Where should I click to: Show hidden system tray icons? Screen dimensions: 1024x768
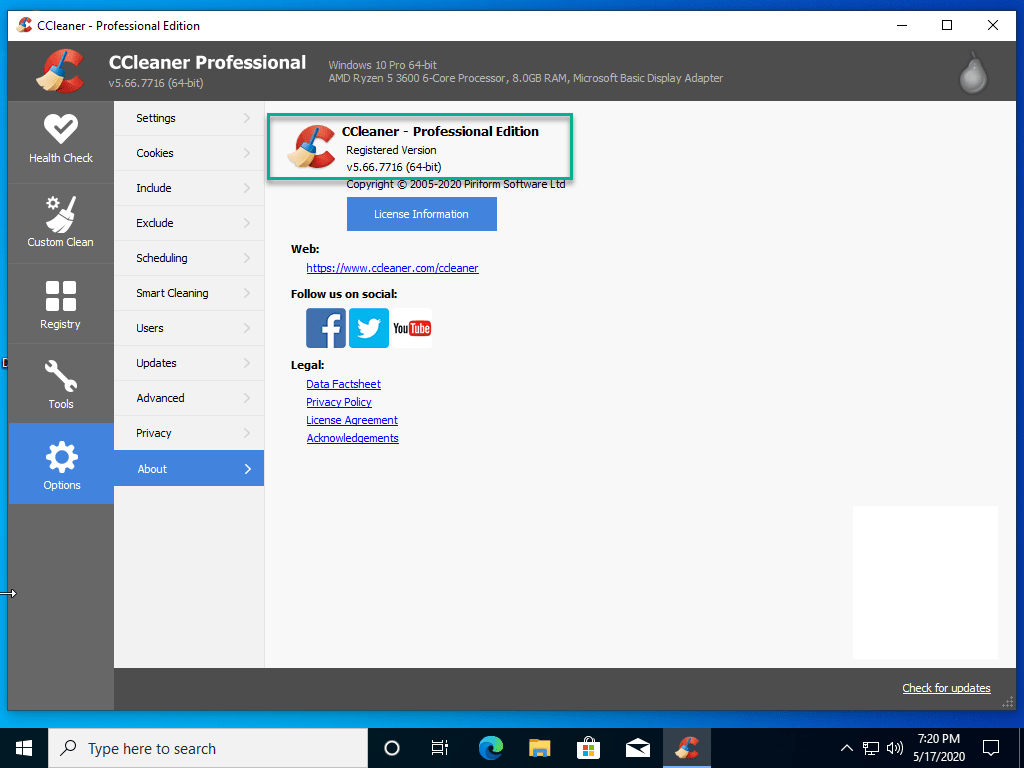[x=846, y=748]
